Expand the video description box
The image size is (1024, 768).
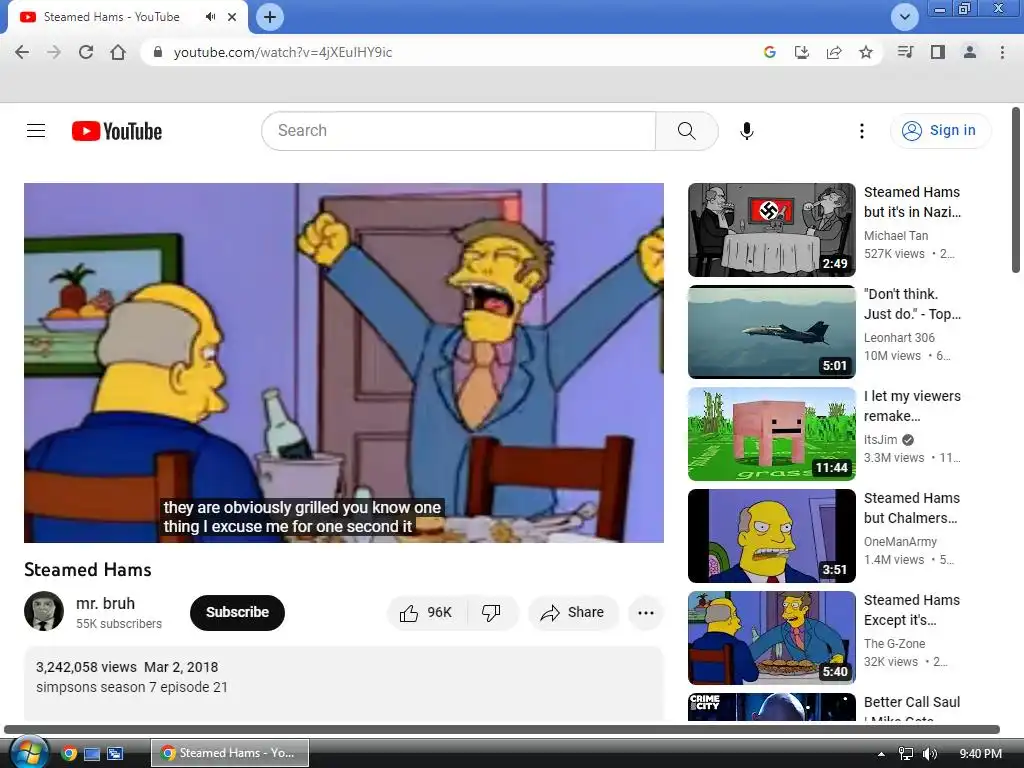[x=344, y=683]
